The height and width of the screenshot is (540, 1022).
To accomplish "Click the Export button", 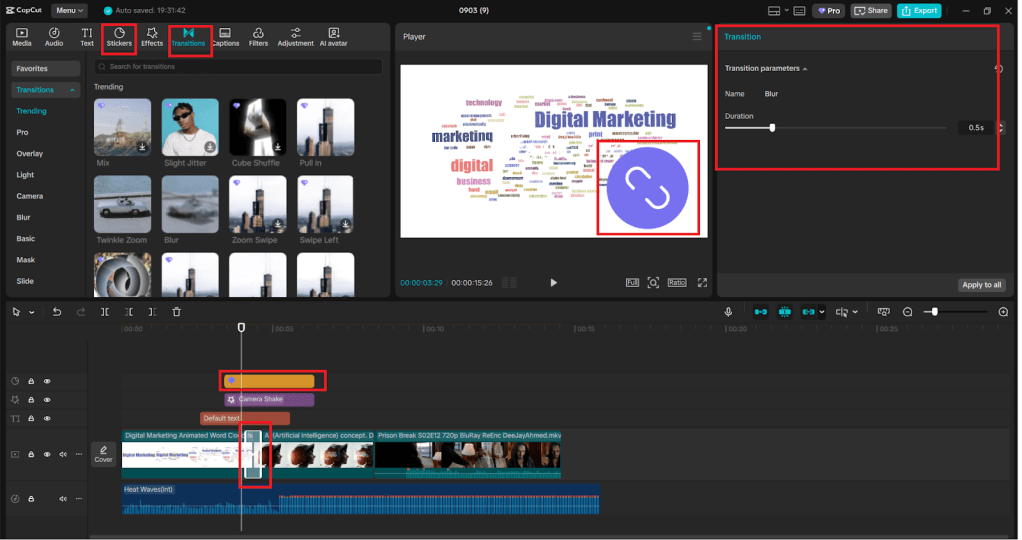I will (919, 10).
